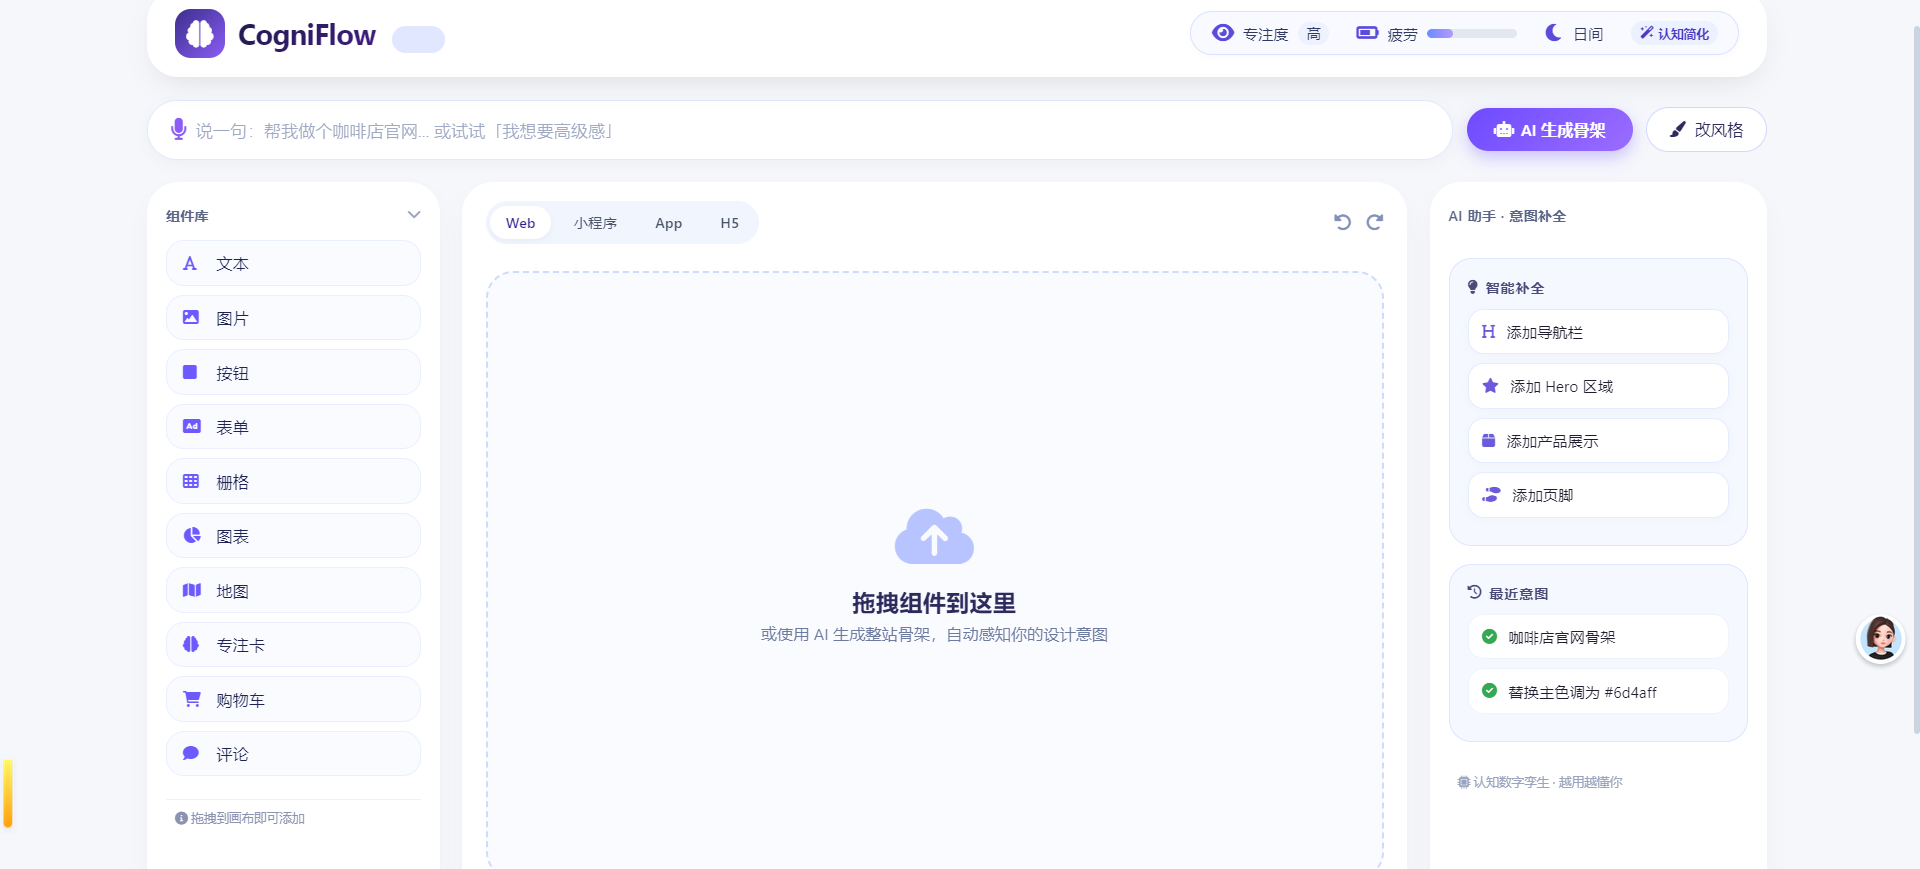
Task: Click the 添加 Hero 区域 suggestion
Action: (1598, 386)
